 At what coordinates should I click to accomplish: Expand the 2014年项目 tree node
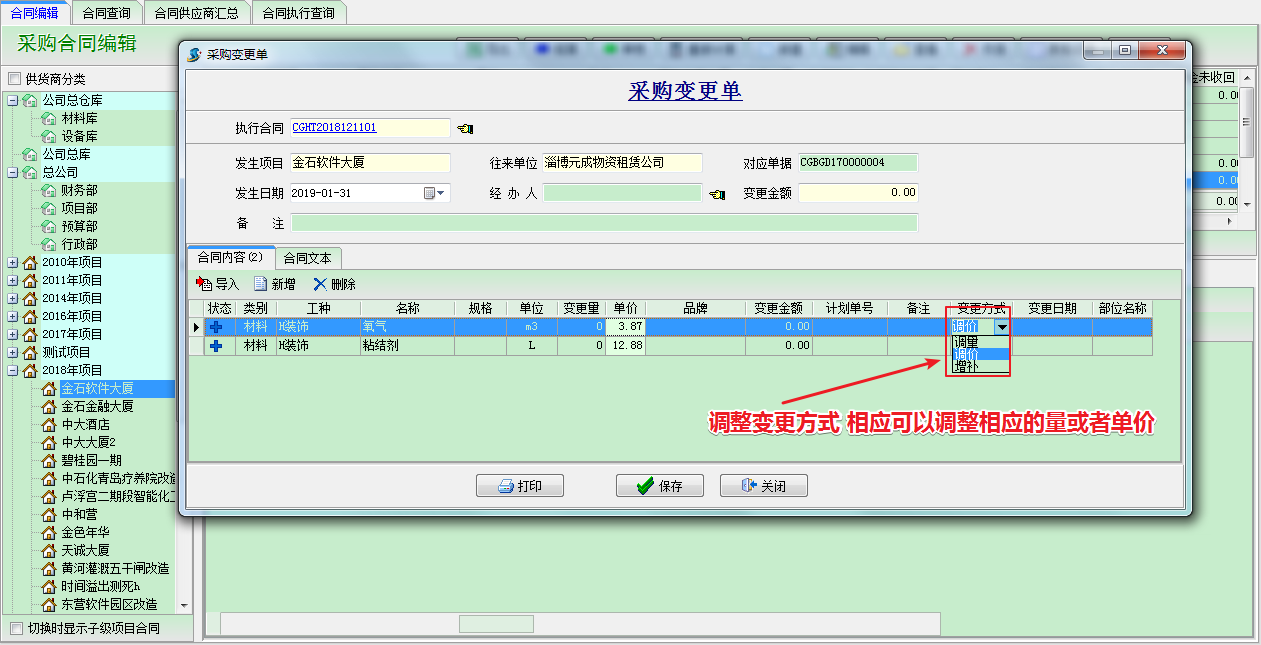(13, 298)
